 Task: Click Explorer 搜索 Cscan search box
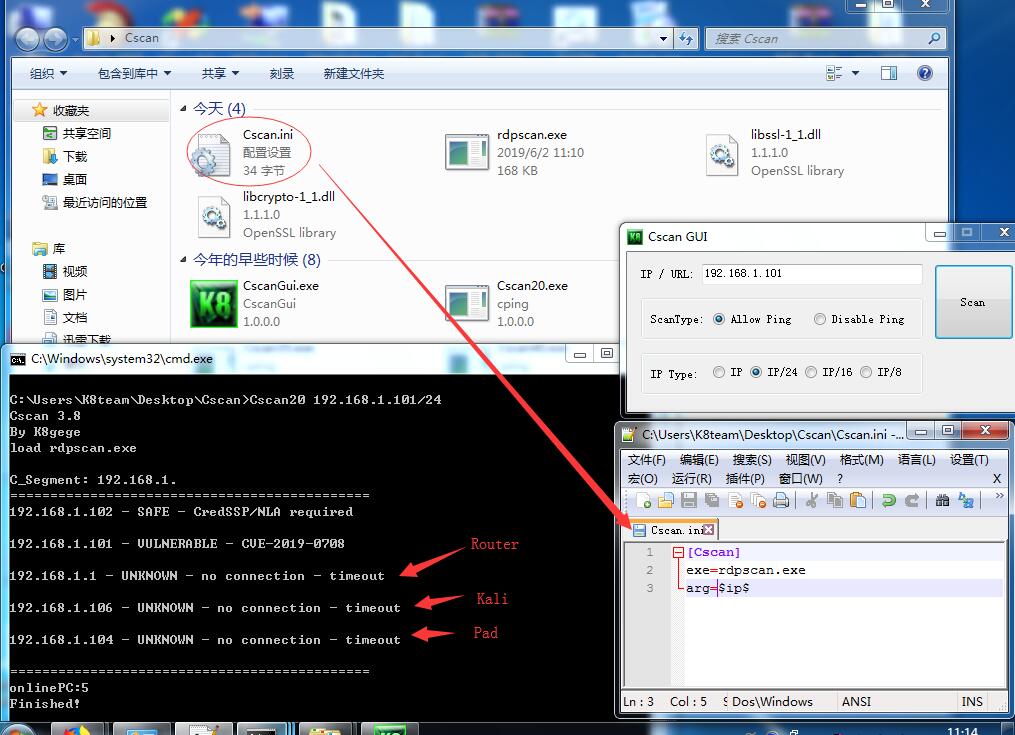click(826, 39)
